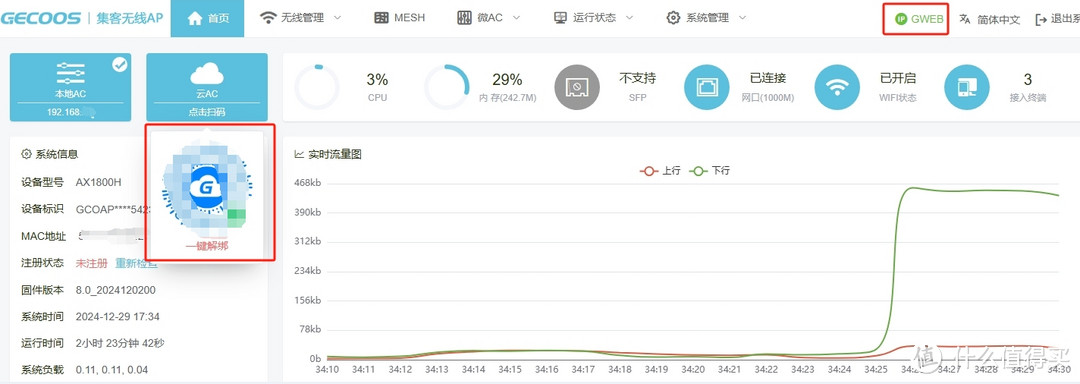Click the SFP status icon
Image resolution: width=1080 pixels, height=384 pixels.
click(x=577, y=87)
